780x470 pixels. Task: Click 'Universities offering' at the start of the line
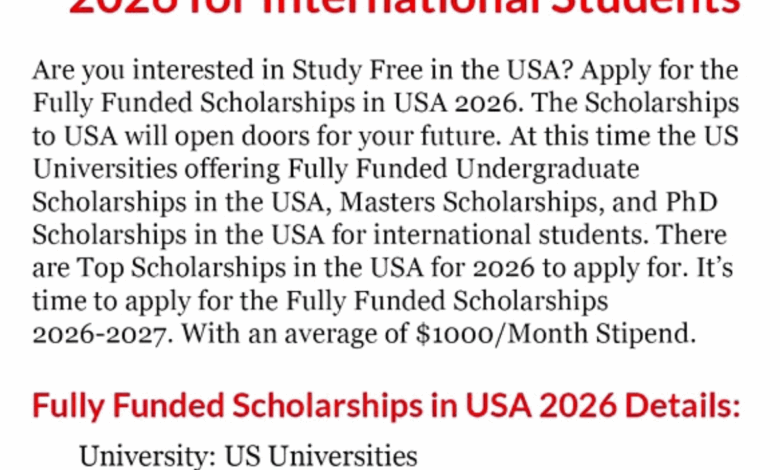(157, 169)
